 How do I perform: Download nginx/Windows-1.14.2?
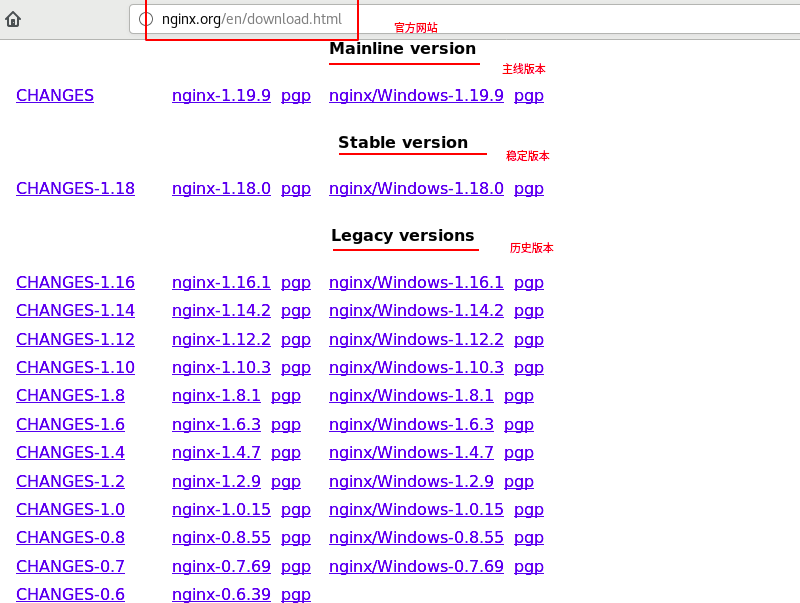[416, 310]
